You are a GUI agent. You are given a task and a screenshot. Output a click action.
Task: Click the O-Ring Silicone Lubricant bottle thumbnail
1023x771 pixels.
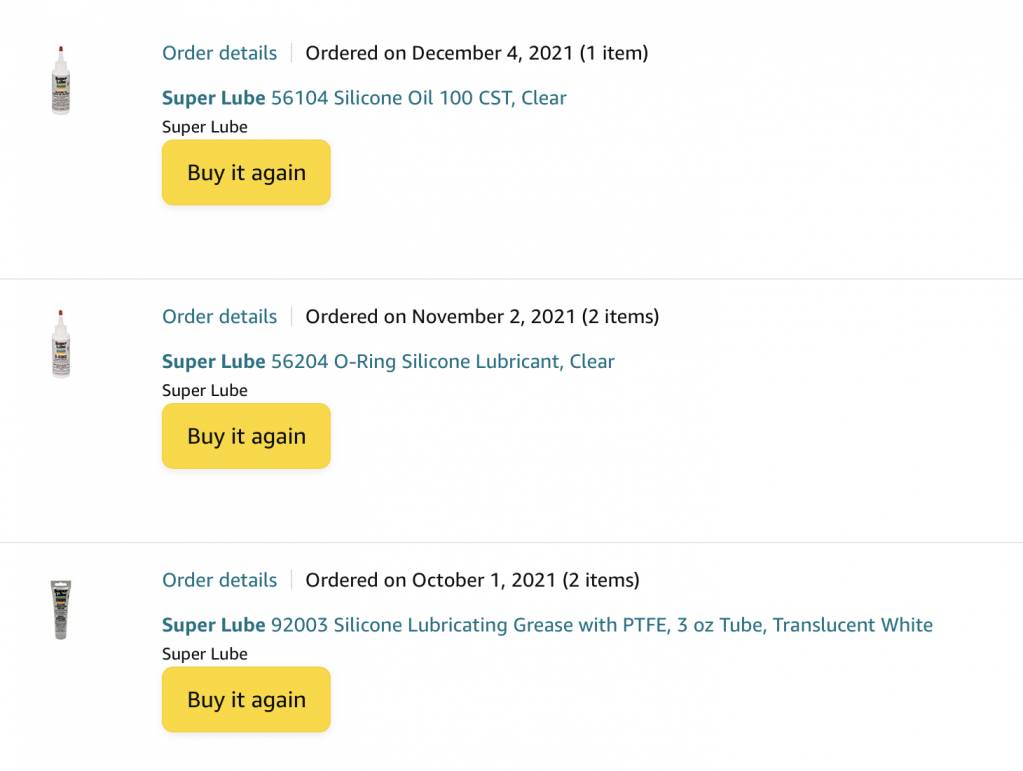click(x=61, y=344)
